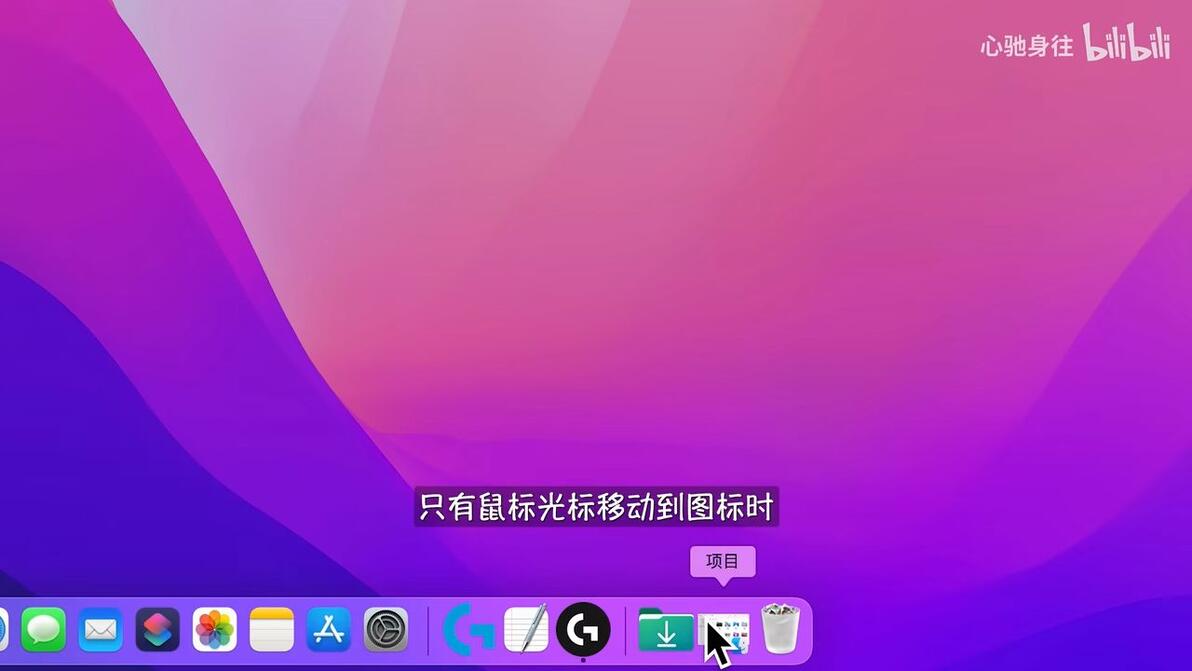Open black Logitech G HUB icon
This screenshot has height=671, width=1192.
tap(583, 629)
